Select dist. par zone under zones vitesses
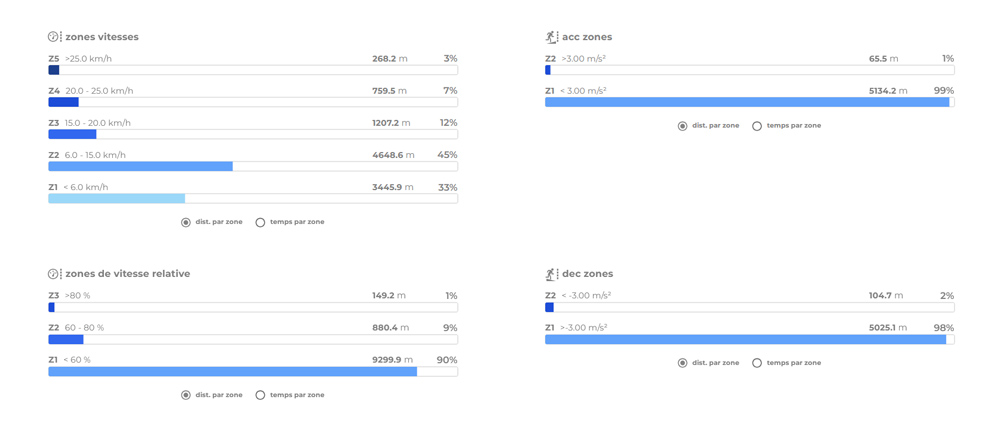The image size is (1000, 423). (186, 222)
